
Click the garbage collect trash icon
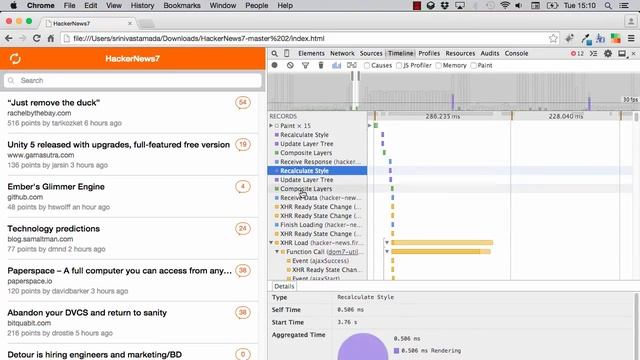point(321,65)
